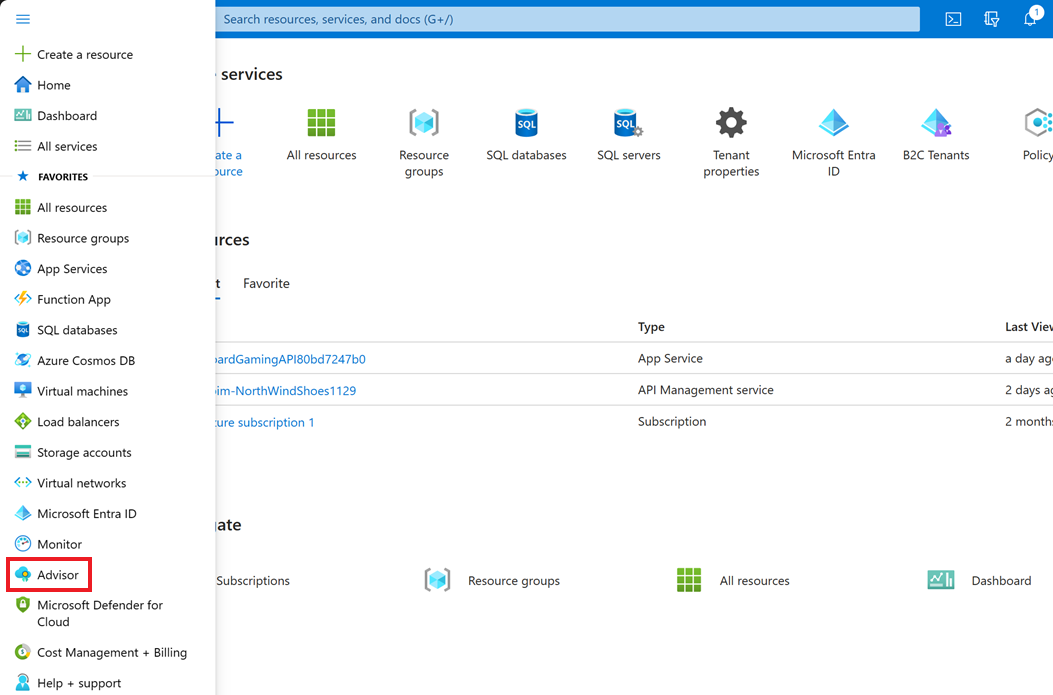This screenshot has height=695, width=1053.
Task: Click the Storage accounts icon
Action: pyautogui.click(x=23, y=452)
